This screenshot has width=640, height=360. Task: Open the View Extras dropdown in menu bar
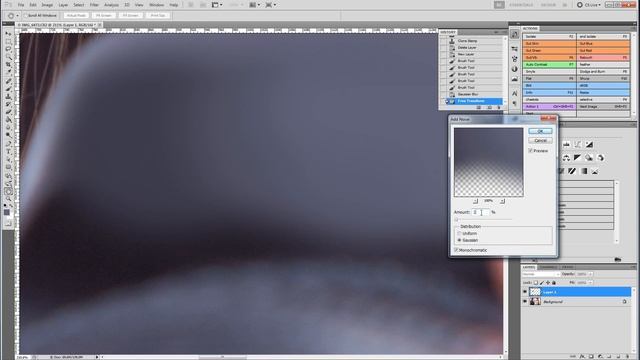[x=216, y=5]
